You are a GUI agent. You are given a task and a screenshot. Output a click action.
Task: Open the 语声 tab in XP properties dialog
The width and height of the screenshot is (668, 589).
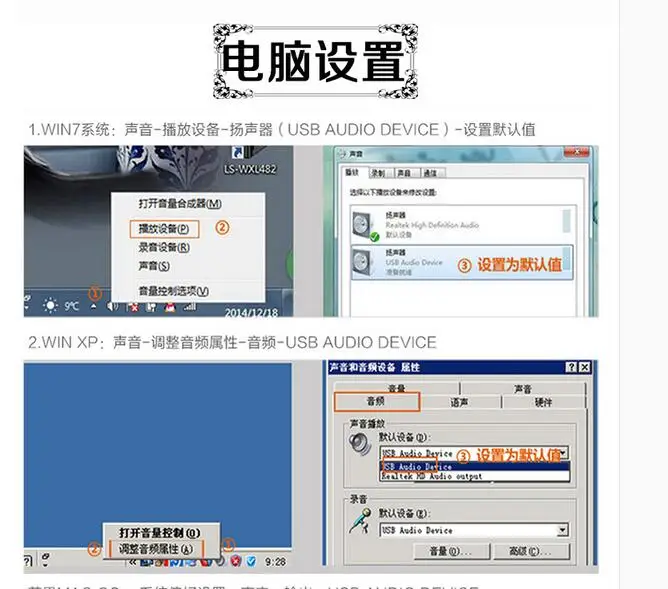point(459,402)
